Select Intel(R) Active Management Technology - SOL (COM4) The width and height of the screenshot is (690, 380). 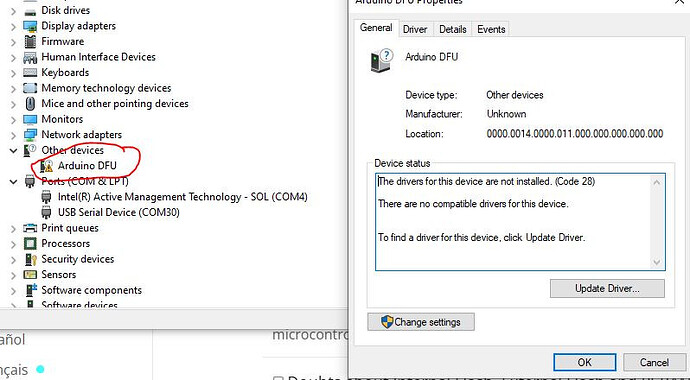[183, 197]
